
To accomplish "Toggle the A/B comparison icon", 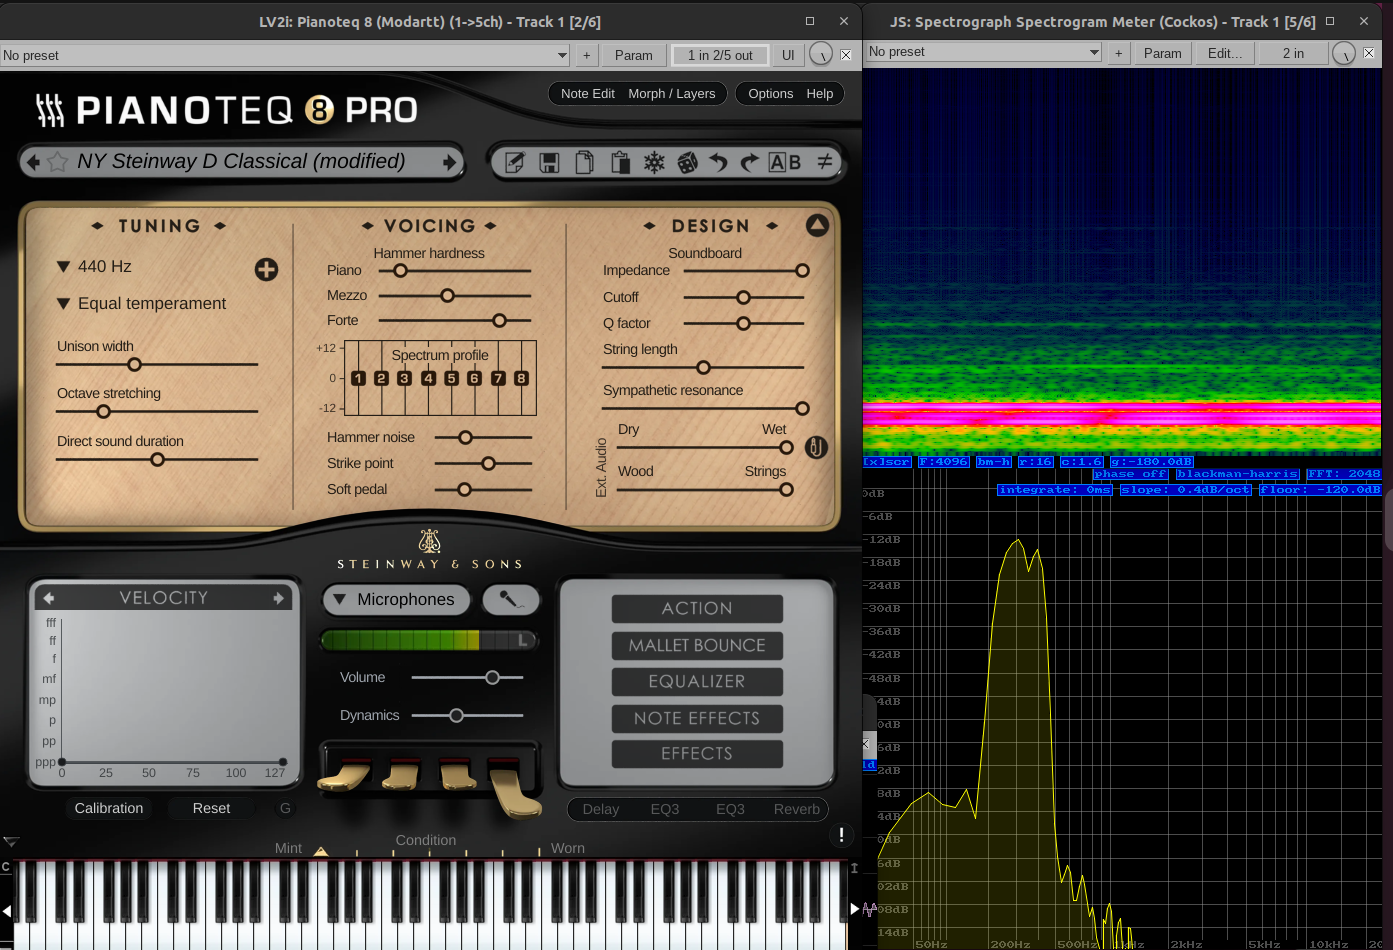I will tap(785, 162).
